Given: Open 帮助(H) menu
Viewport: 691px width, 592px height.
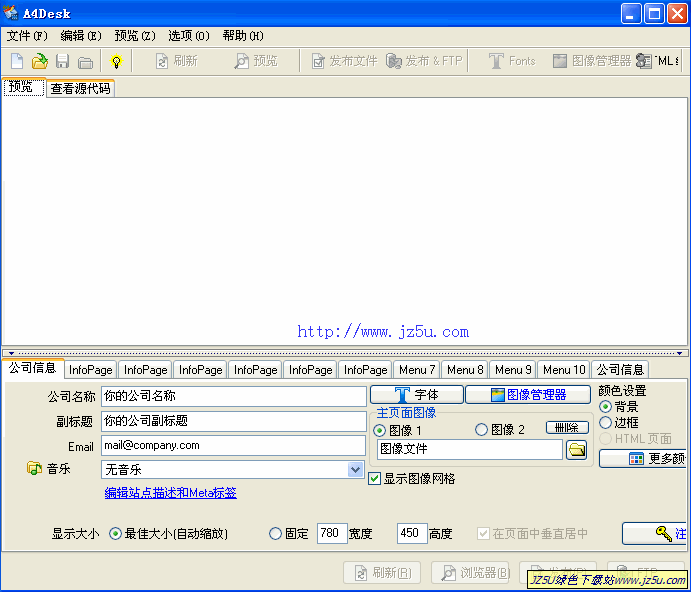Looking at the screenshot, I should pos(243,36).
